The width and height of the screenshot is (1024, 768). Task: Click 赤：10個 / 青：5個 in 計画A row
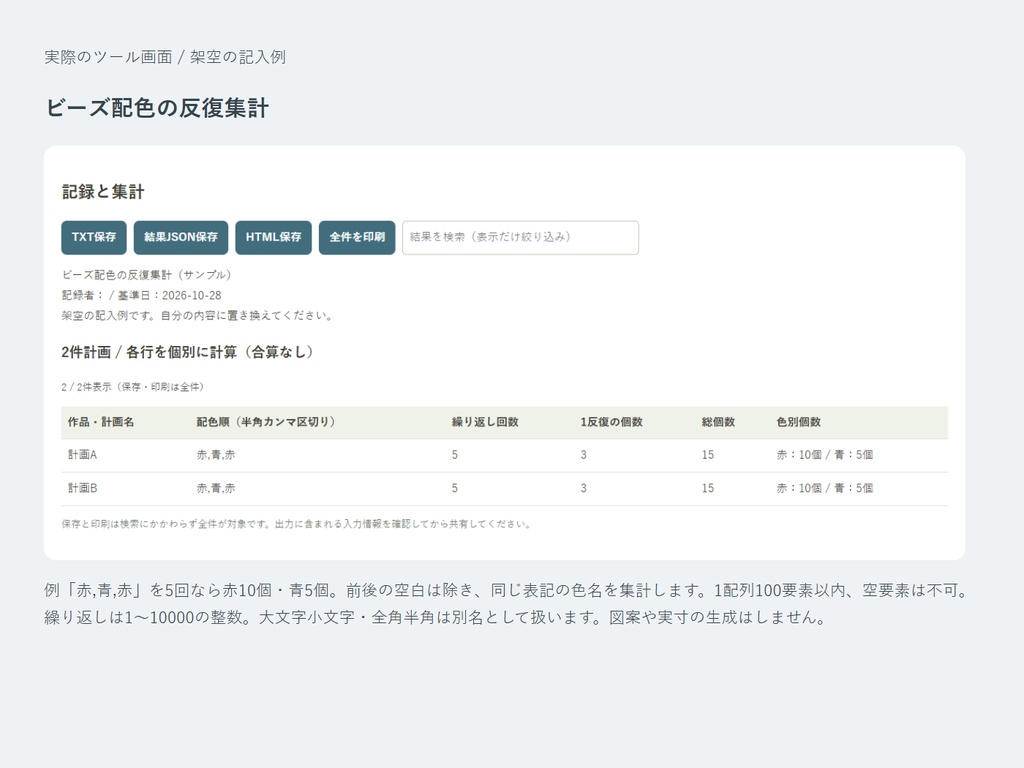824,455
